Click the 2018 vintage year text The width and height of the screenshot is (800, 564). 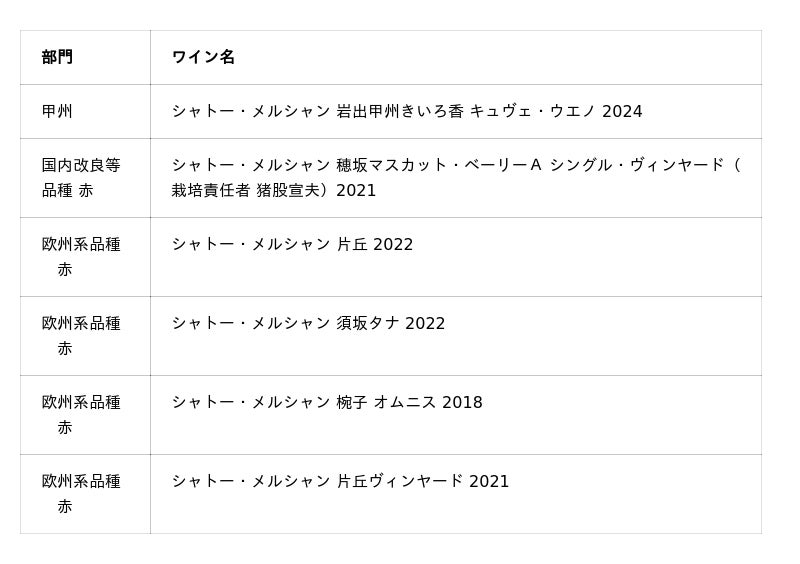tap(462, 402)
